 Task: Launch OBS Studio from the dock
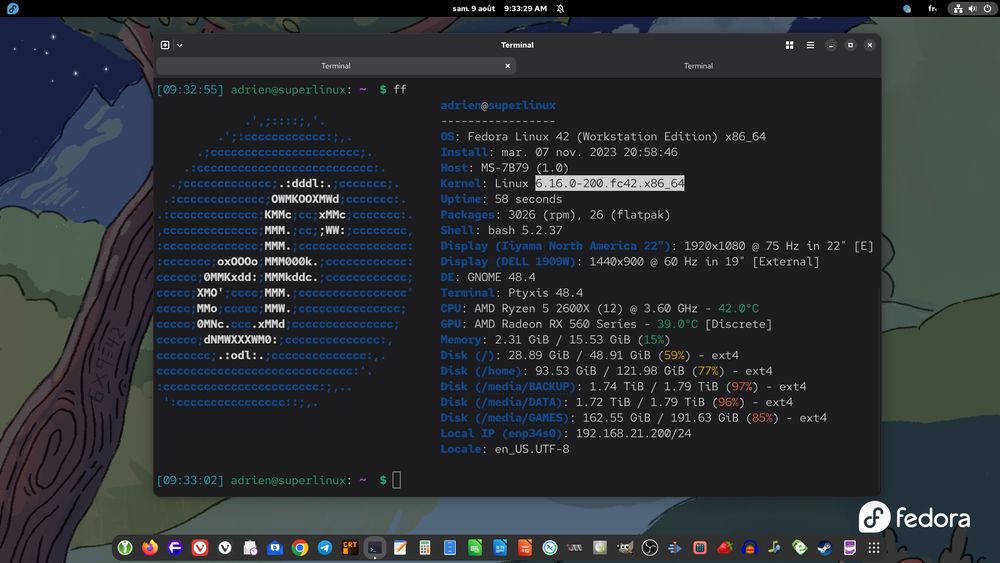(x=650, y=547)
